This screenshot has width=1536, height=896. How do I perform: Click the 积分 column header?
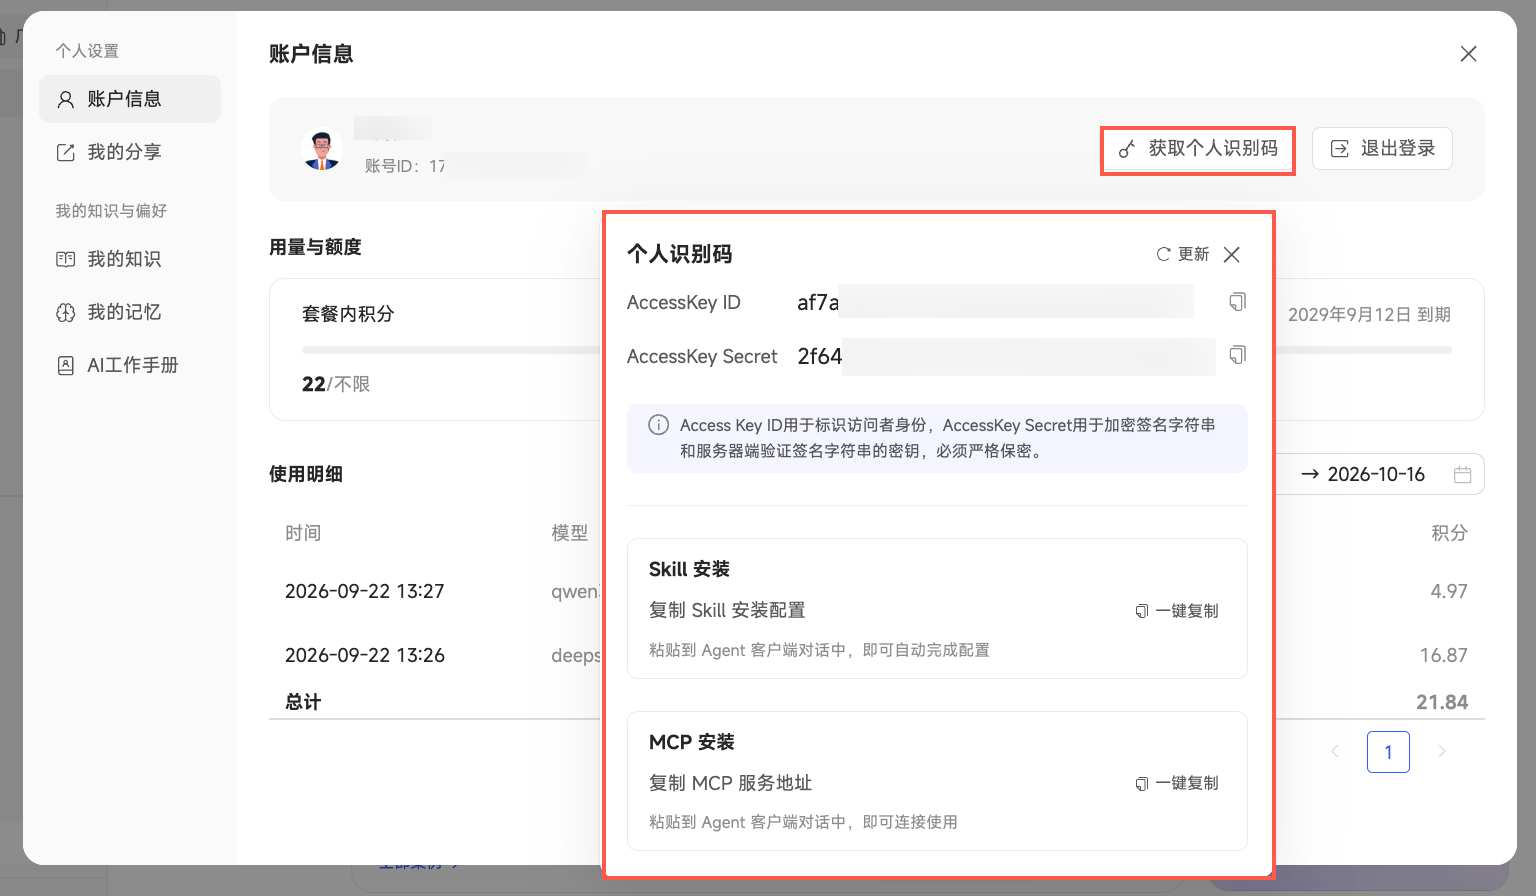click(1449, 533)
